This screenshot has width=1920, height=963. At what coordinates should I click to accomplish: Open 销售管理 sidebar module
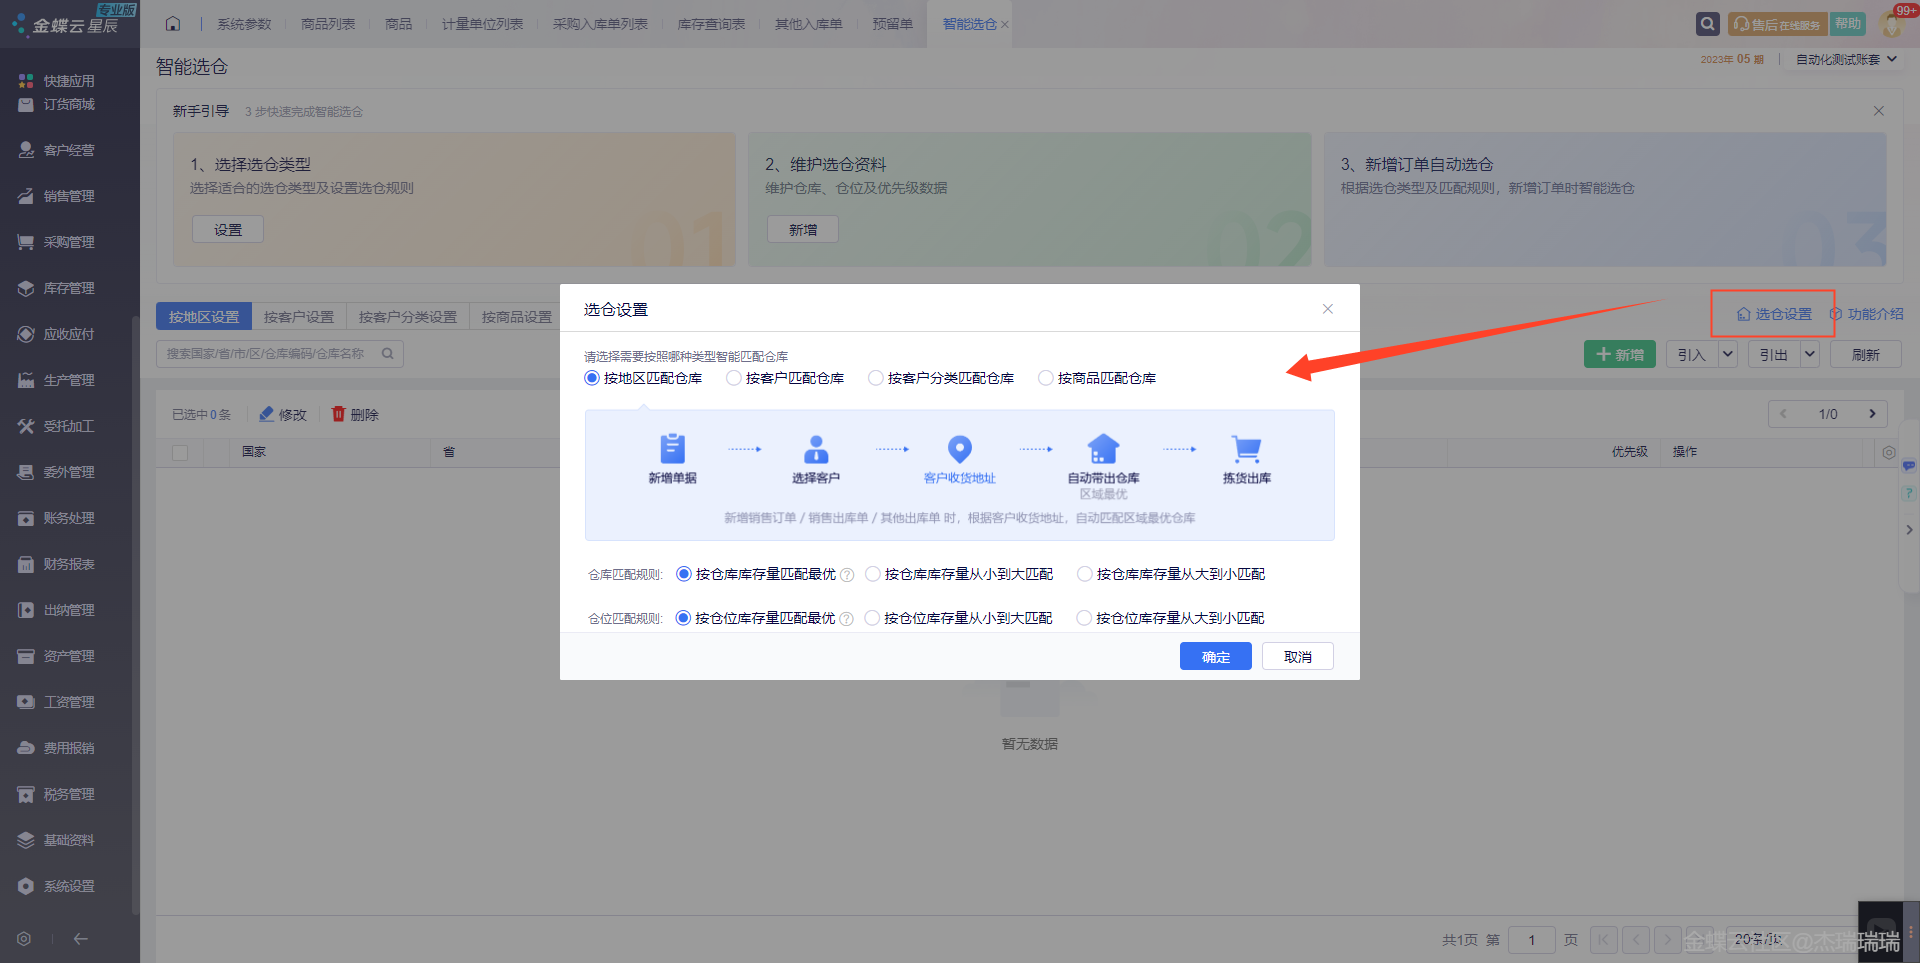pyautogui.click(x=57, y=196)
